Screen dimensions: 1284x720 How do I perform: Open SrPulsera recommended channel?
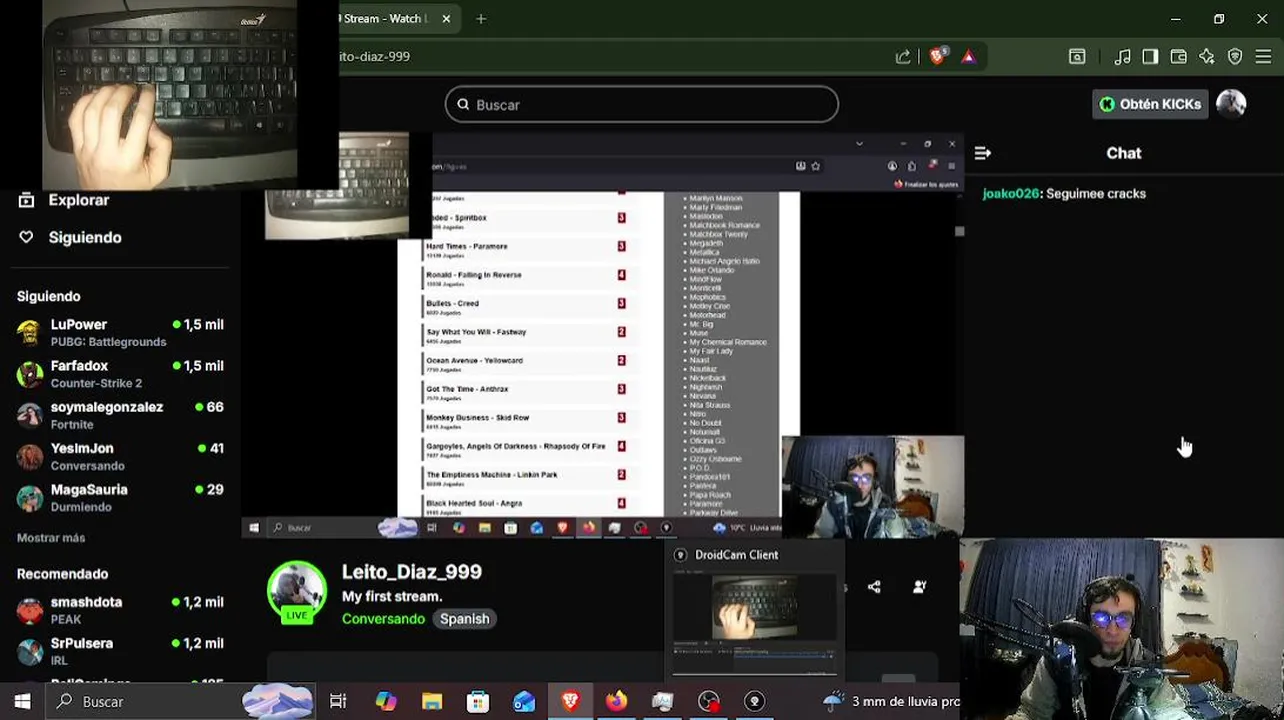(x=120, y=651)
